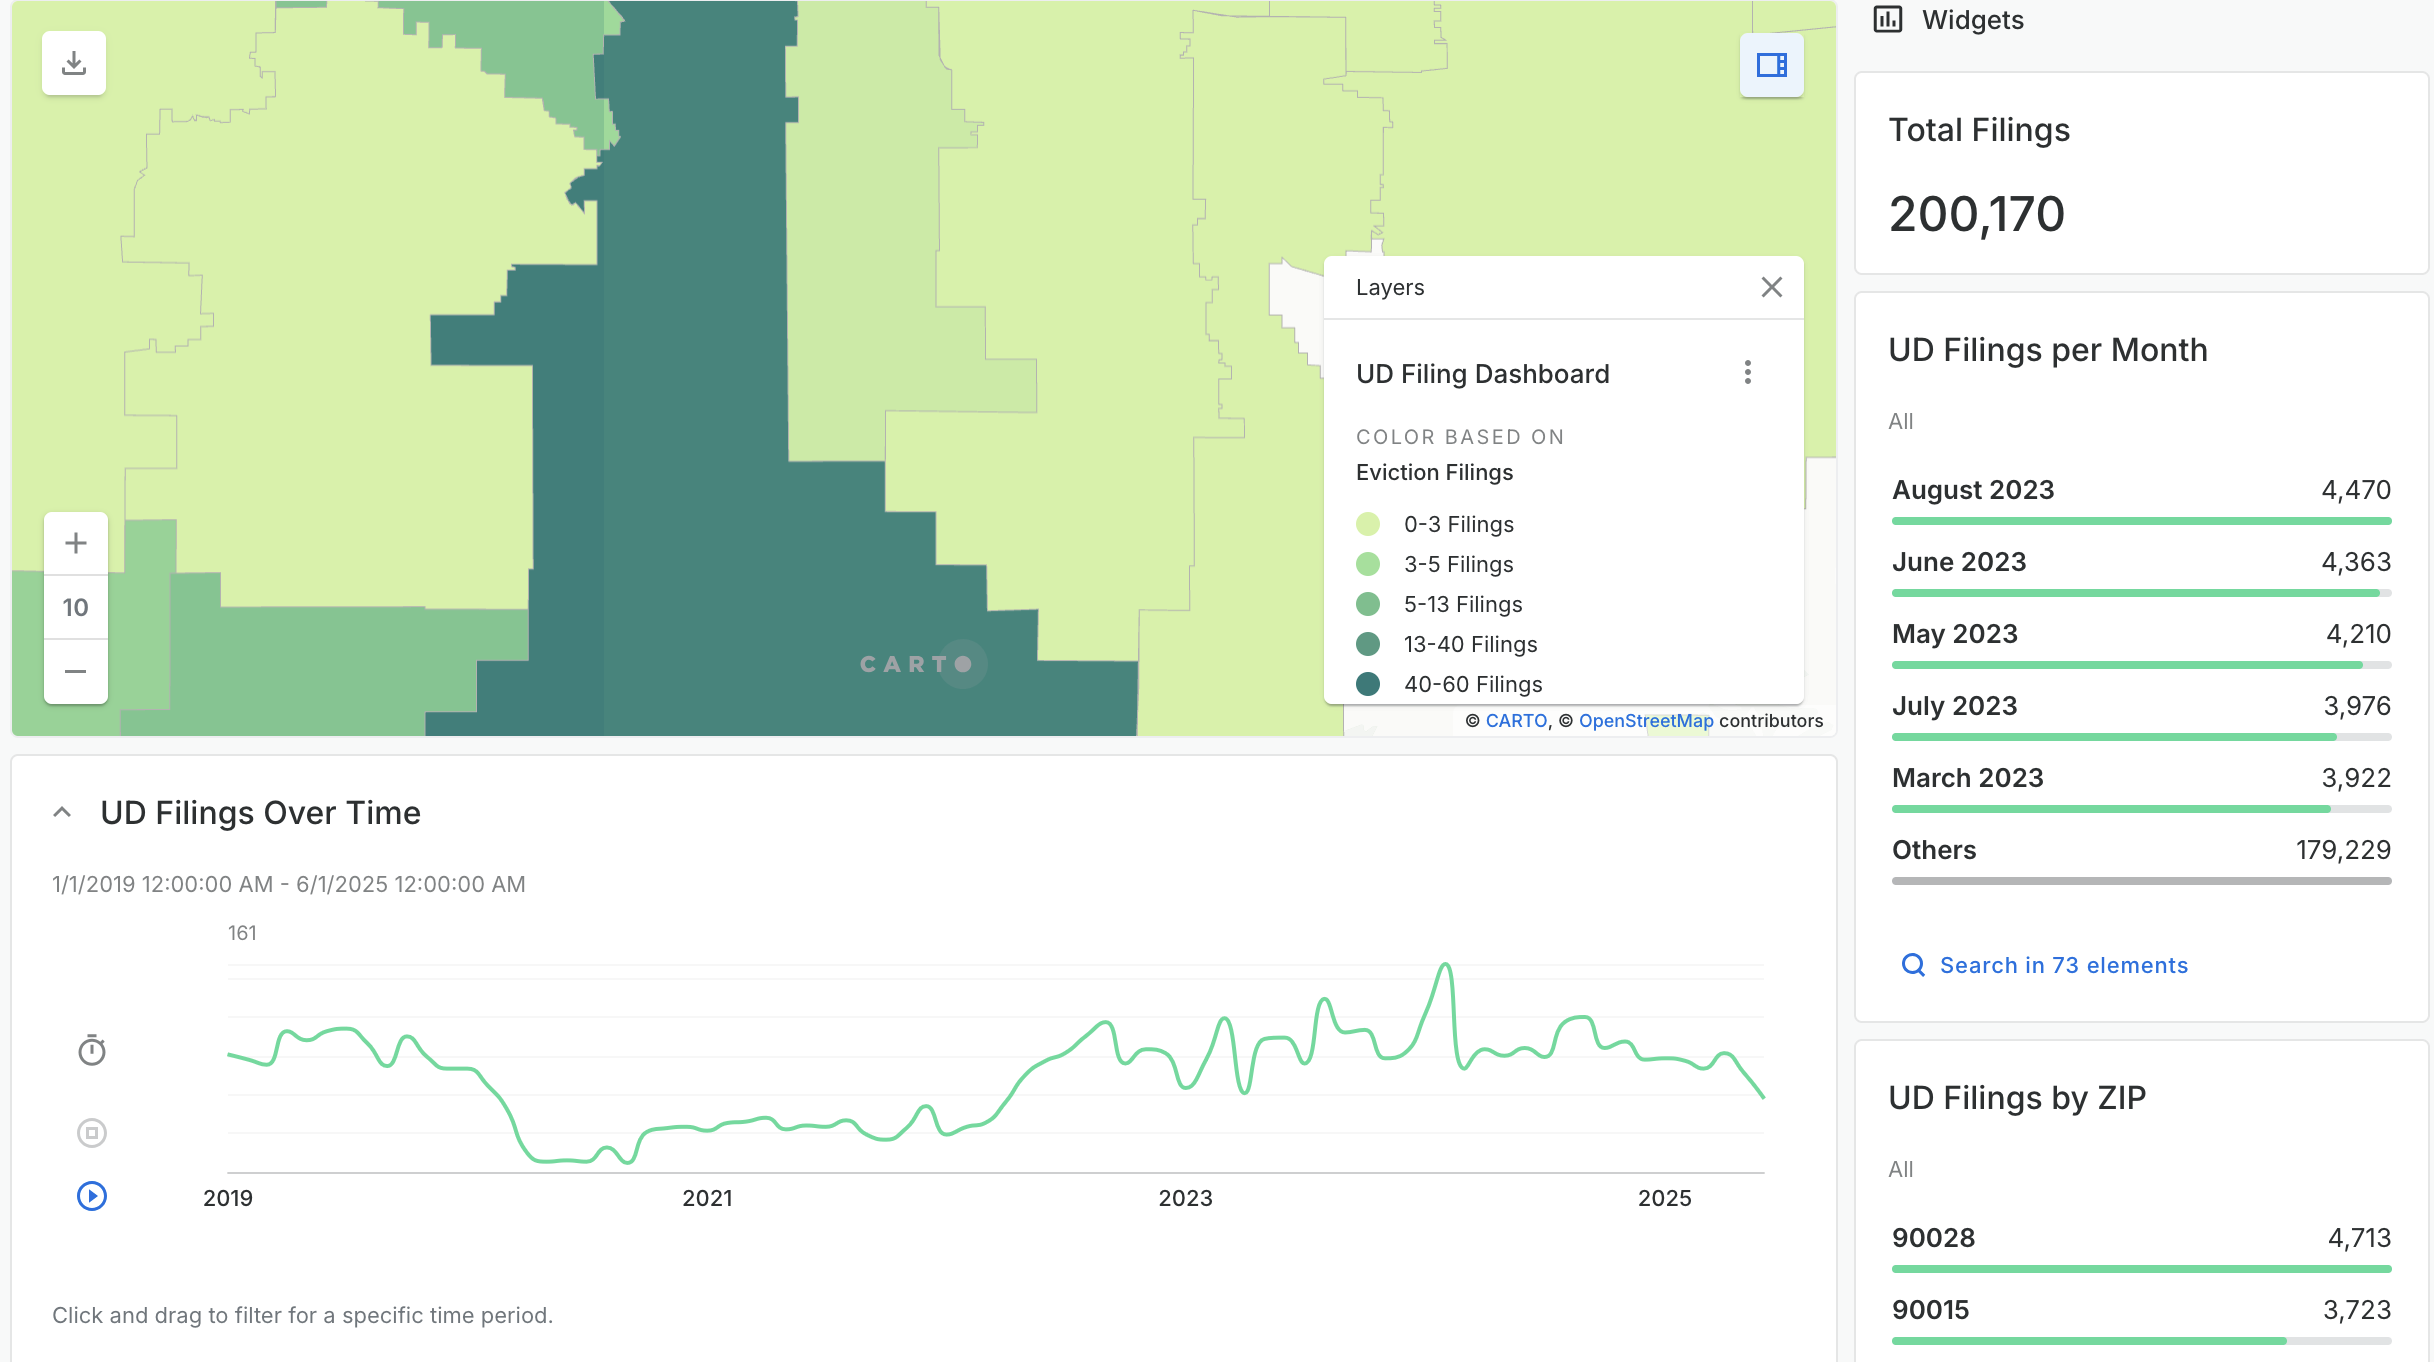Open the CARTO attribution link

pyautogui.click(x=1516, y=721)
